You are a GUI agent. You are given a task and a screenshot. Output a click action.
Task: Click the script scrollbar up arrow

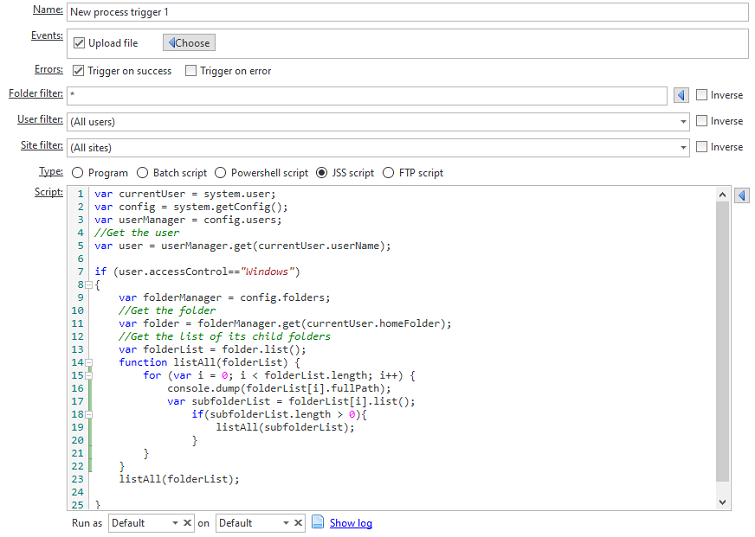(722, 195)
